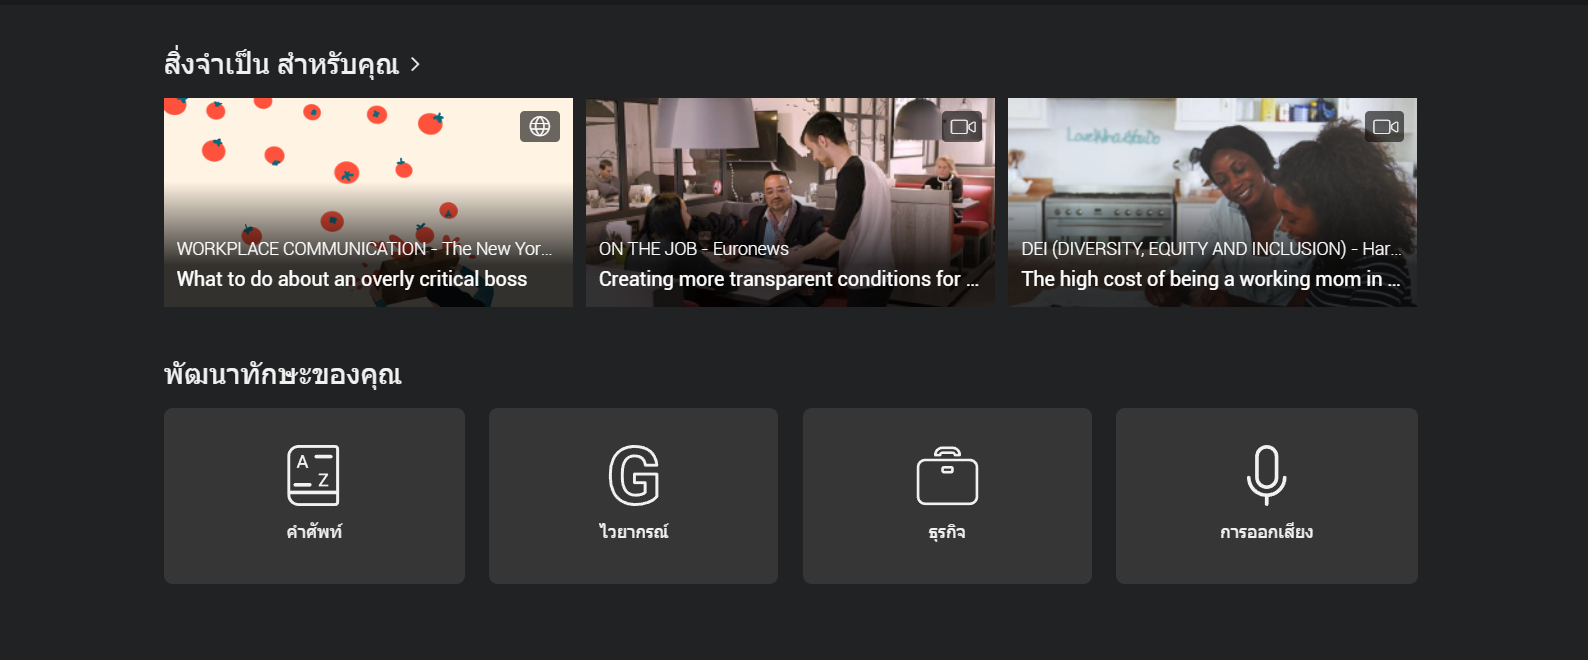Select the A-Z vocabulary book icon
Screen dimensions: 1588x660
314,475
